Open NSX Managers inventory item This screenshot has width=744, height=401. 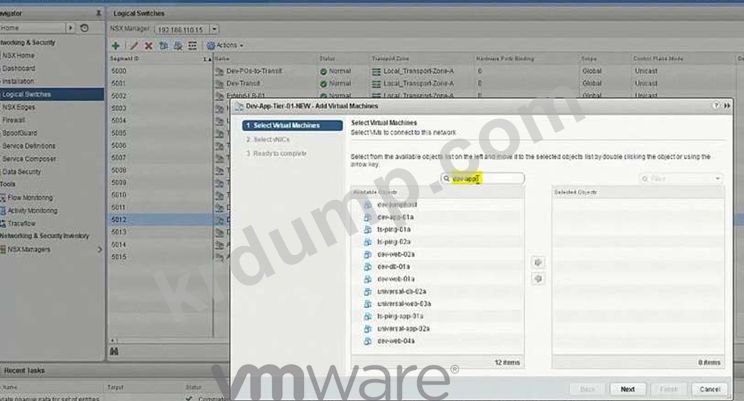coord(28,249)
